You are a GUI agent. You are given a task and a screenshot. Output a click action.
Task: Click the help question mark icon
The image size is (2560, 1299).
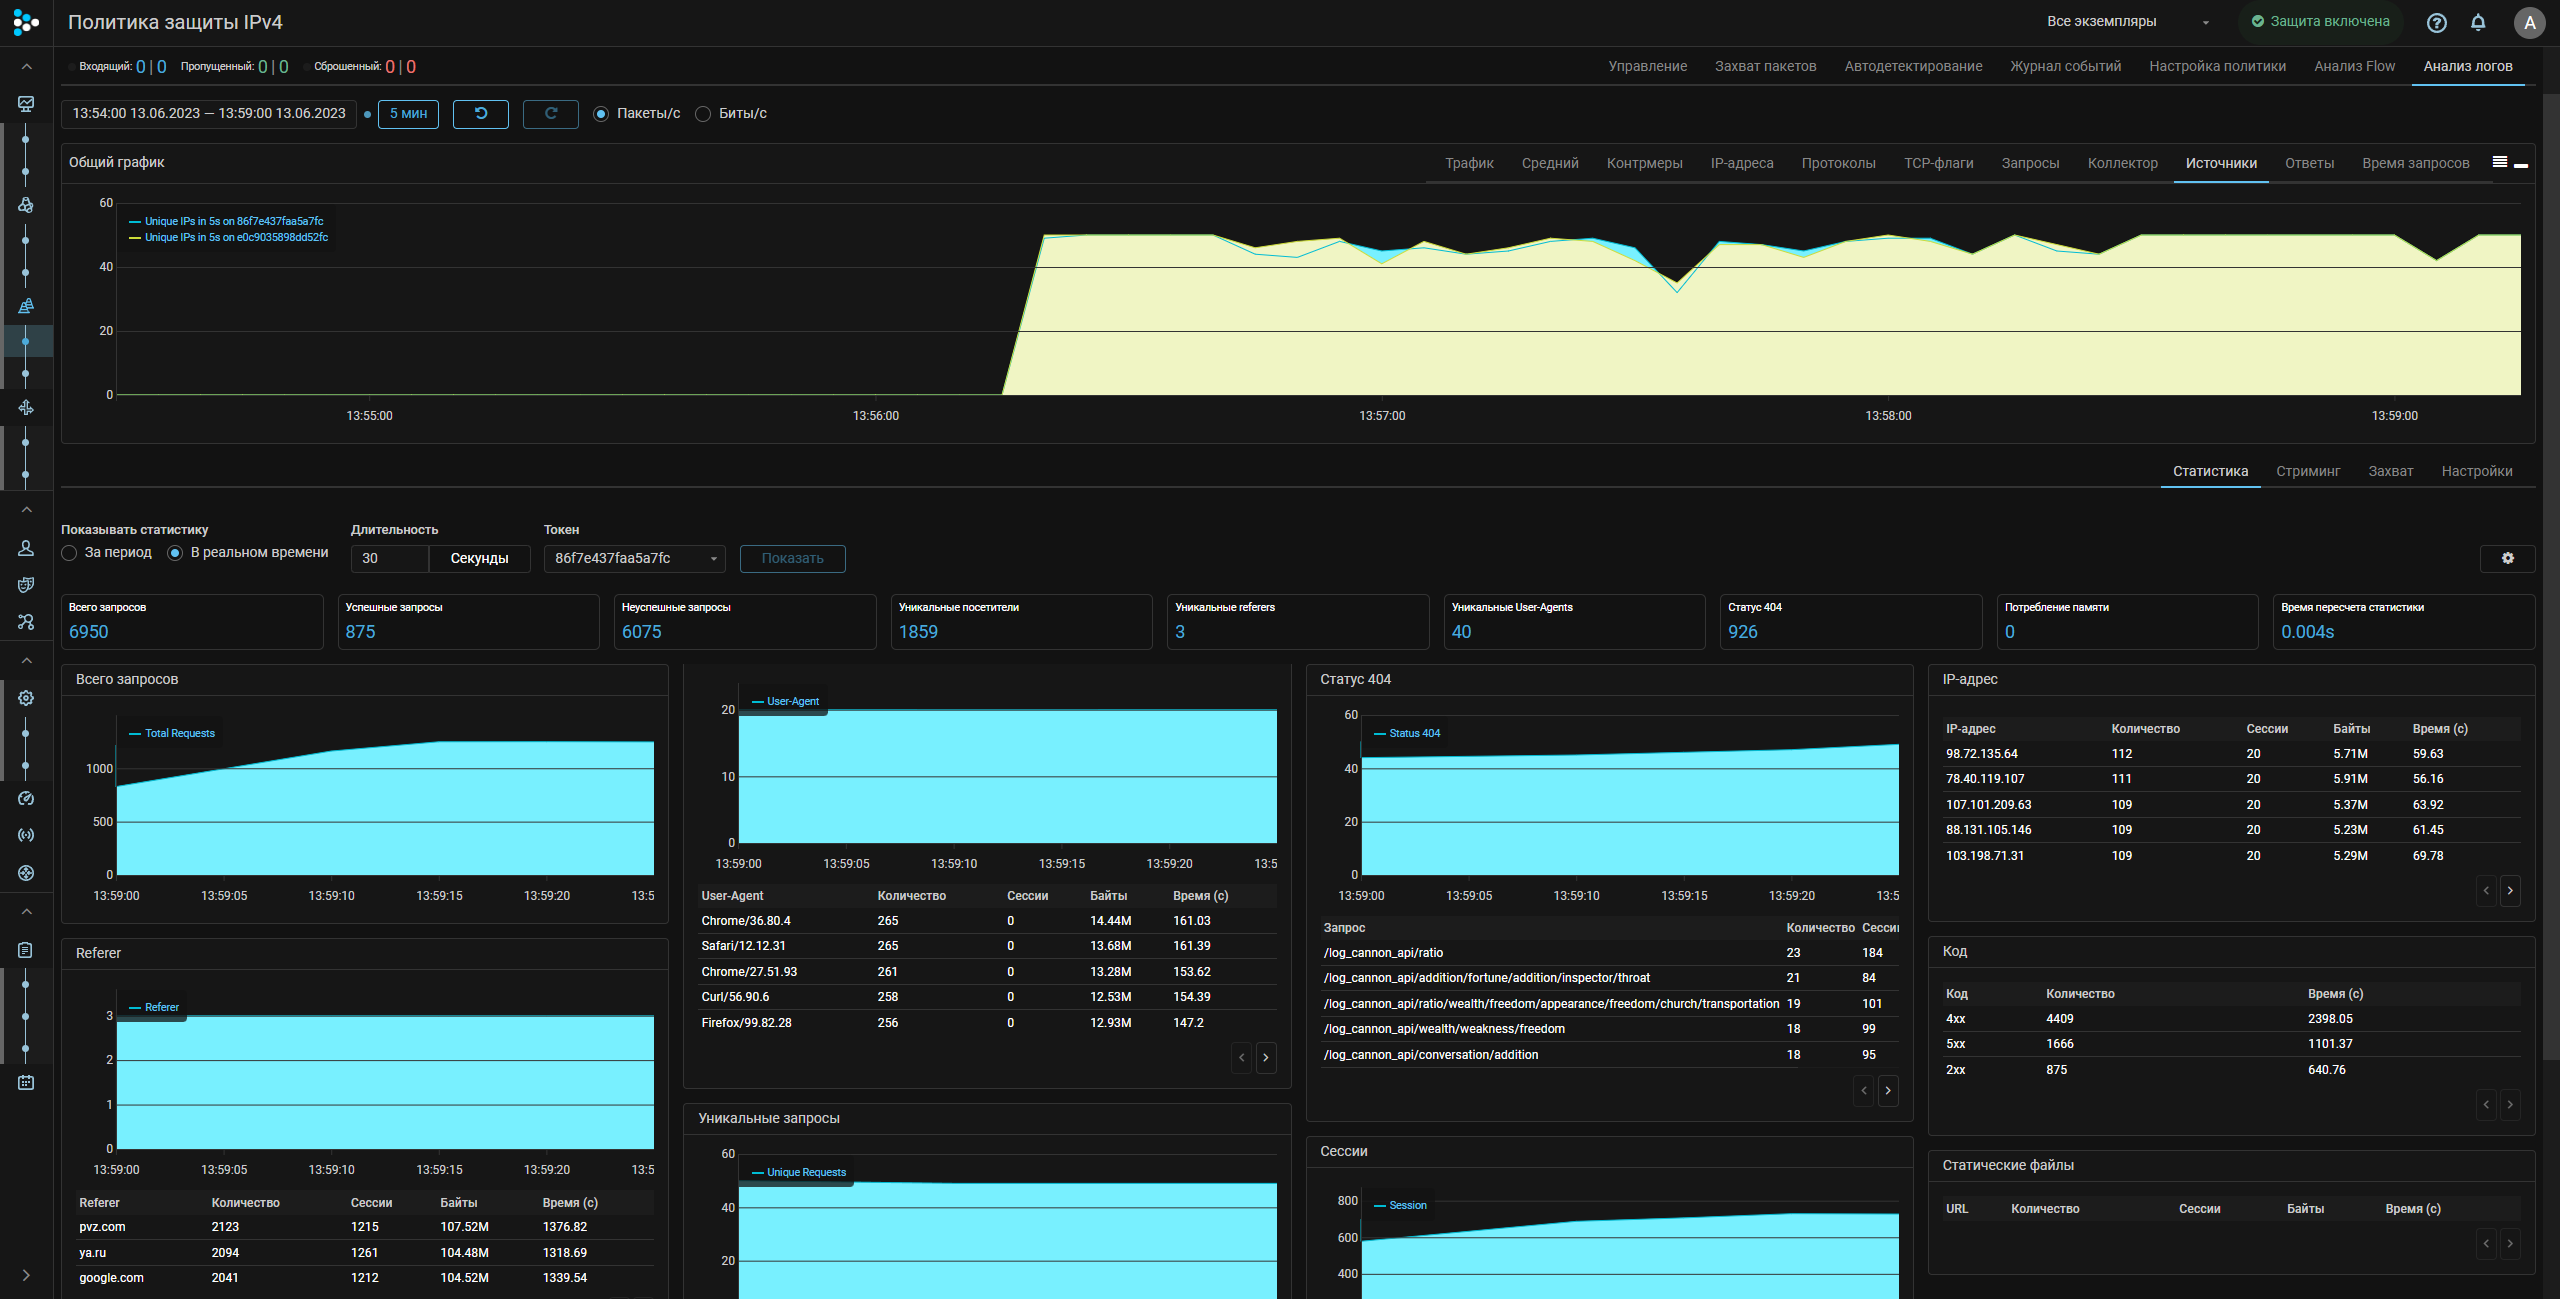click(2436, 22)
